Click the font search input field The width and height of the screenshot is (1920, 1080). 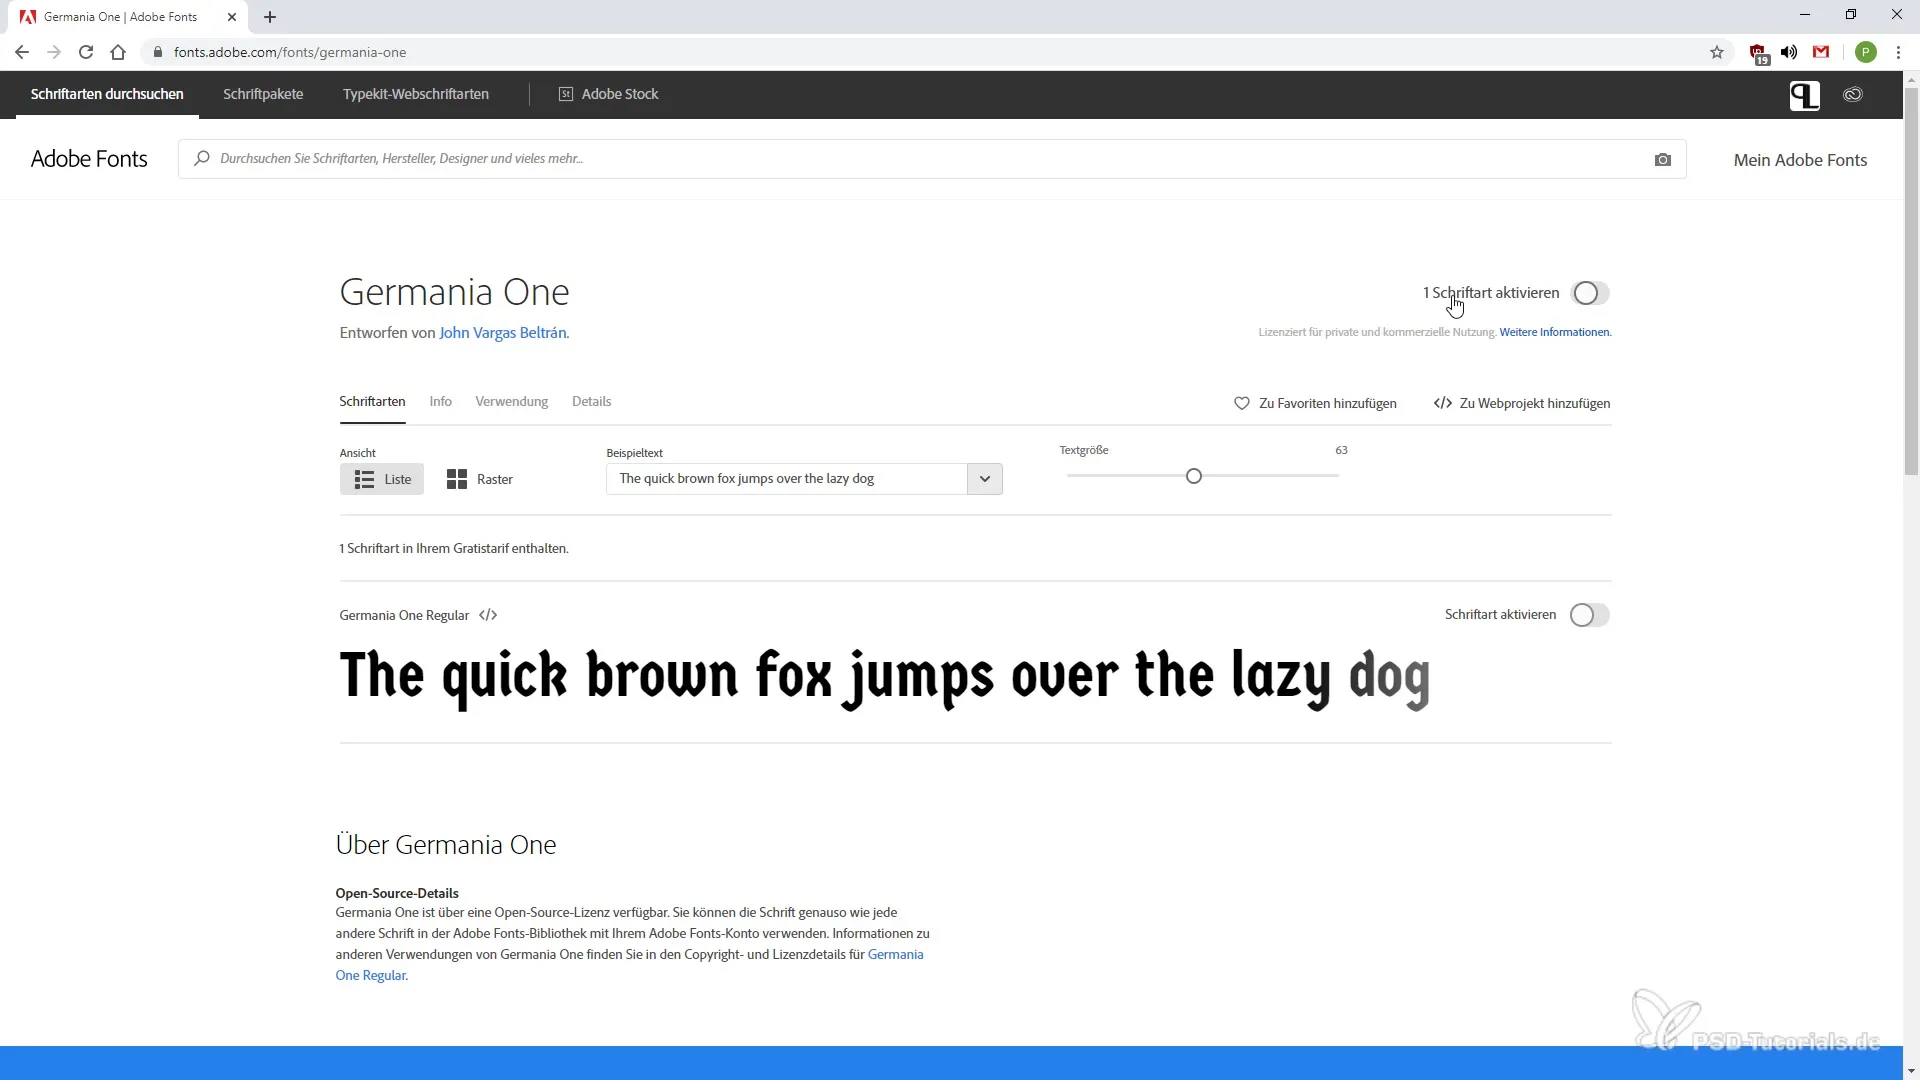[x=932, y=159]
